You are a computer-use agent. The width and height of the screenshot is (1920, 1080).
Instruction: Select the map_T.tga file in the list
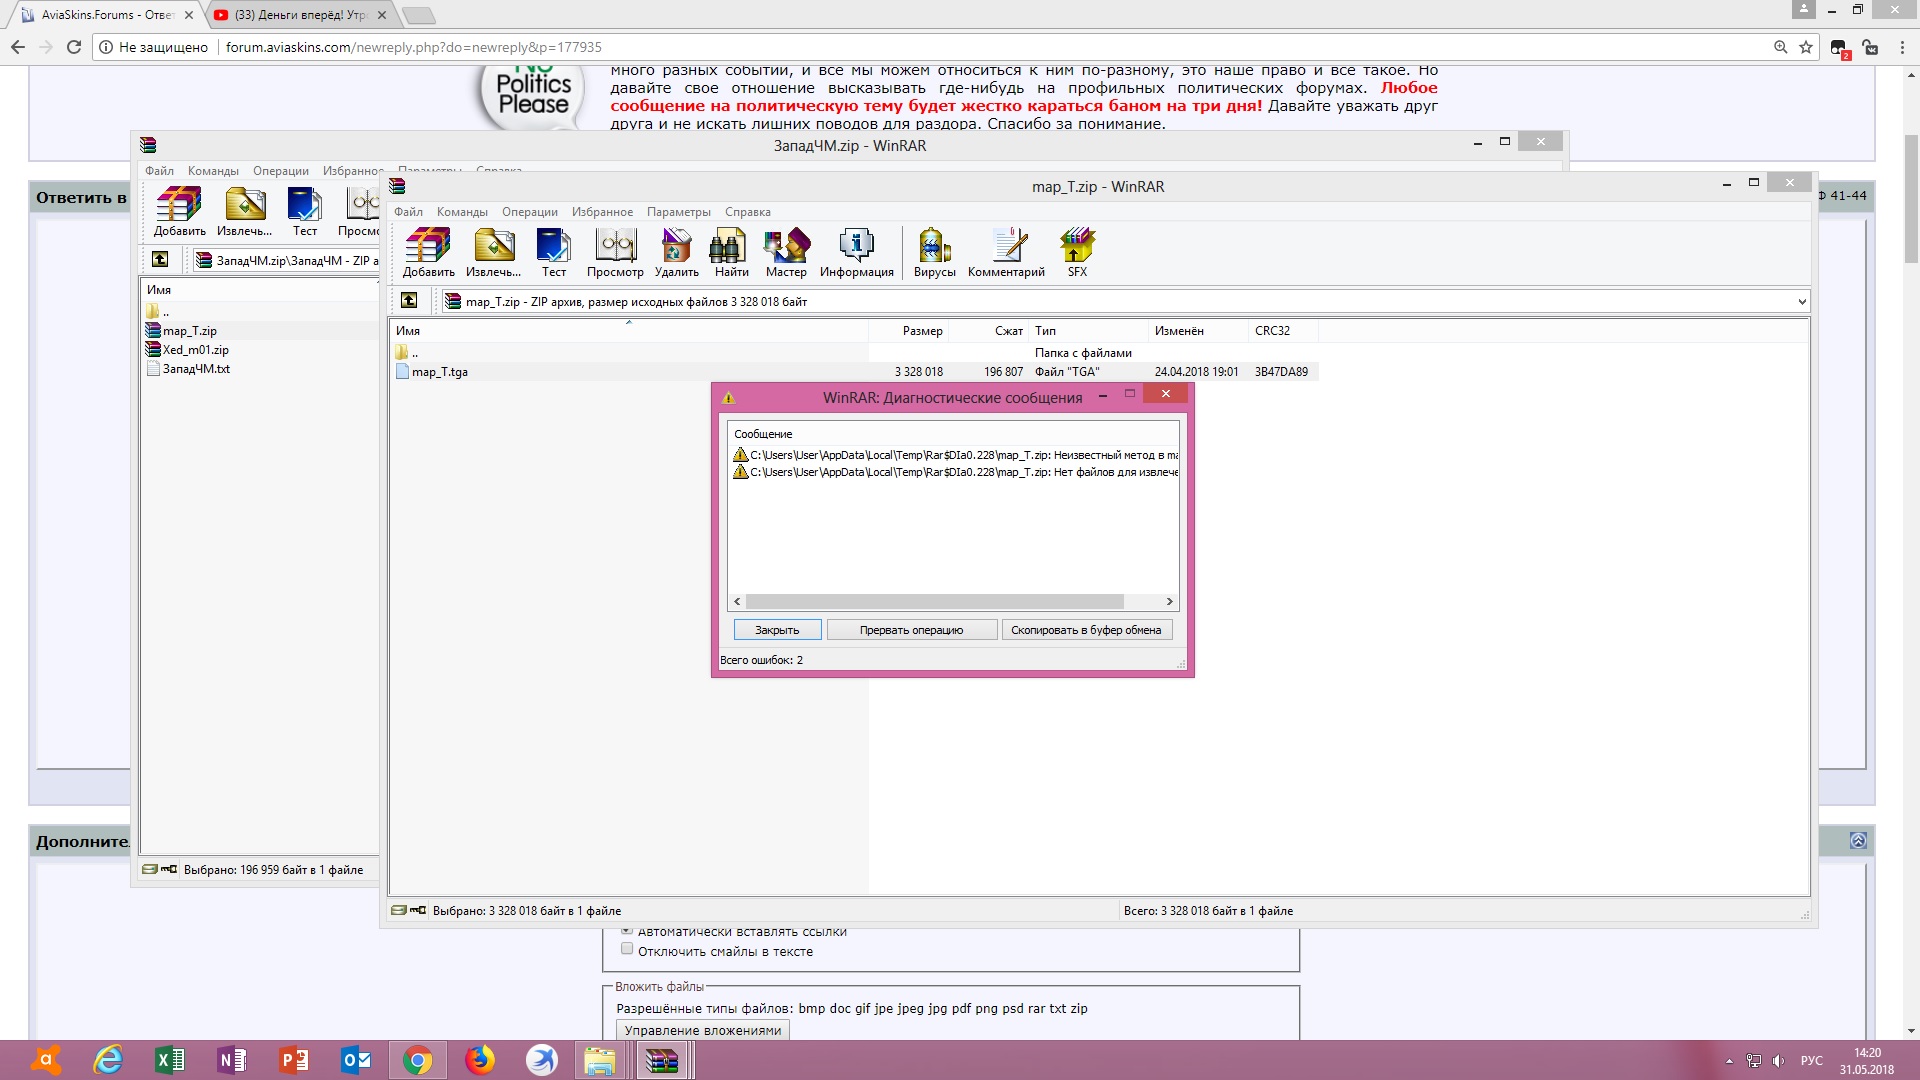pyautogui.click(x=440, y=372)
